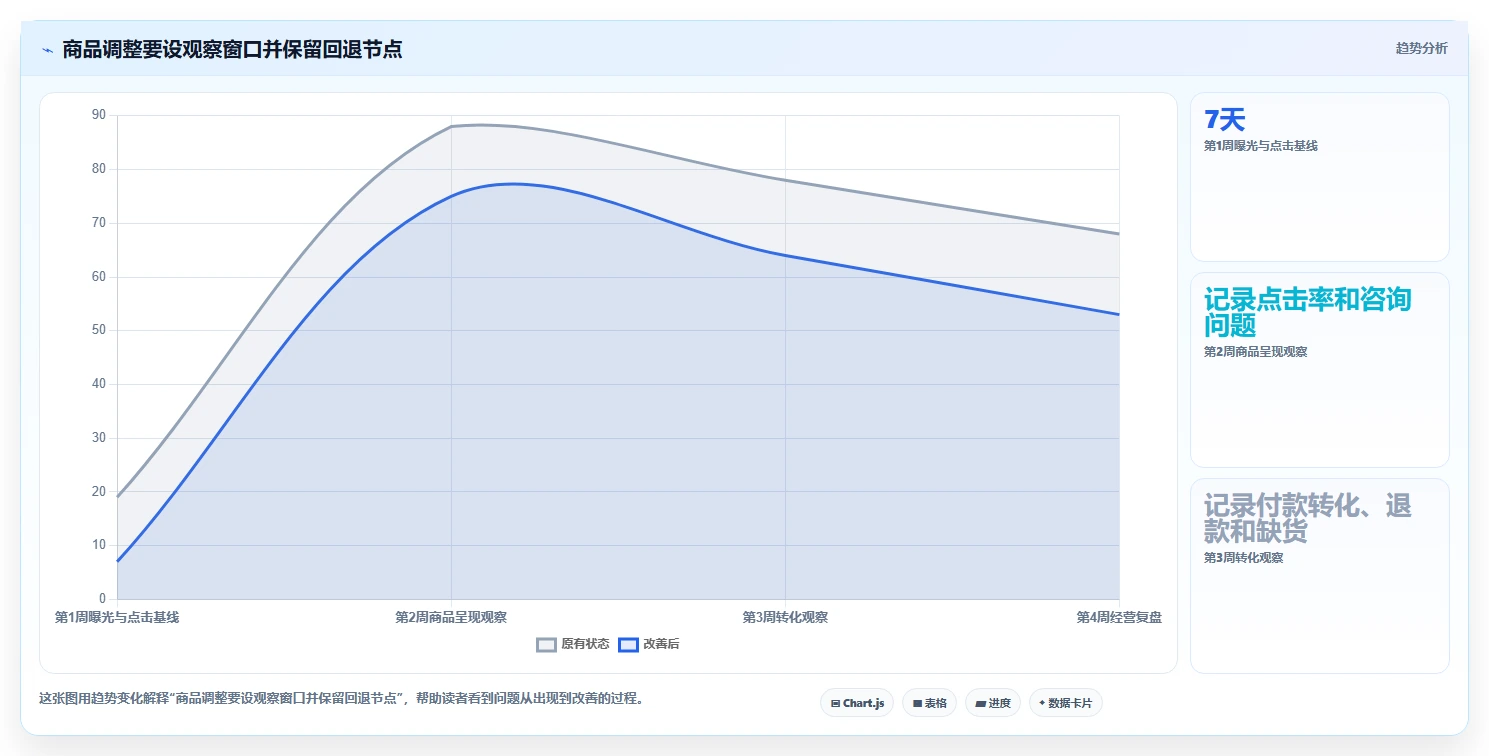This screenshot has height=756, width=1489.
Task: Select the 表格 tag
Action: tap(929, 703)
